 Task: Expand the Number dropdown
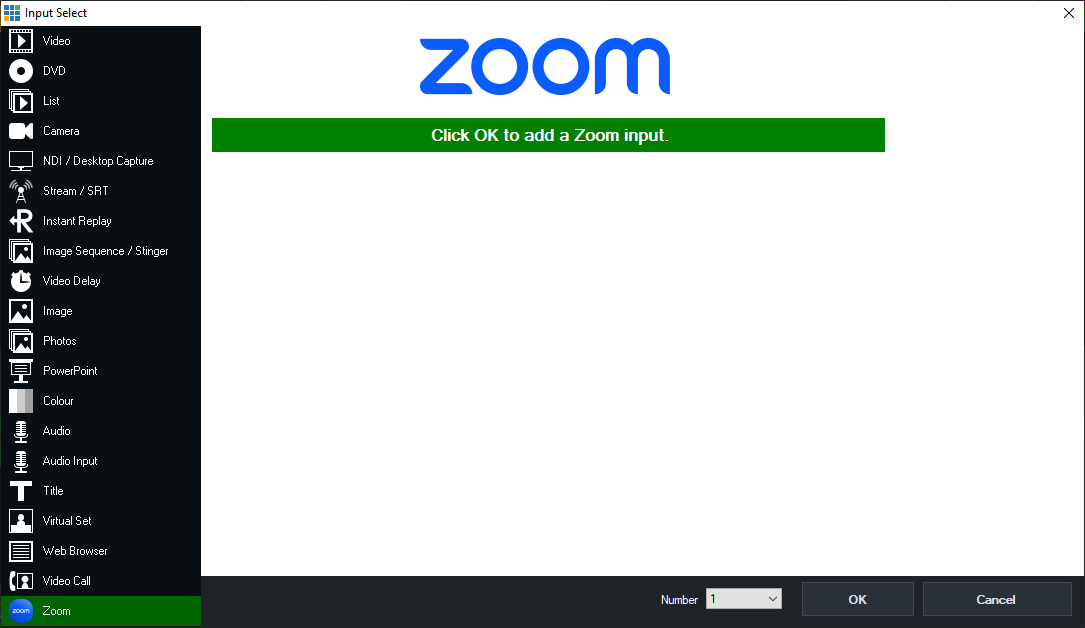(x=744, y=599)
